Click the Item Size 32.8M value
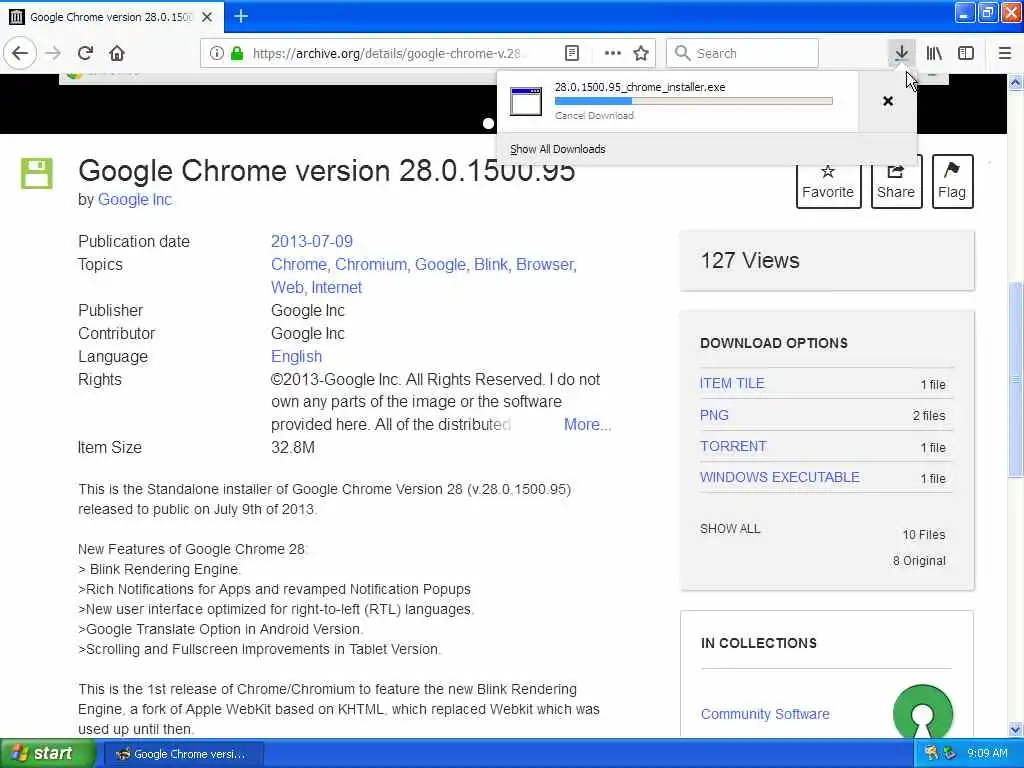Screen dimensions: 1024x768 (293, 447)
